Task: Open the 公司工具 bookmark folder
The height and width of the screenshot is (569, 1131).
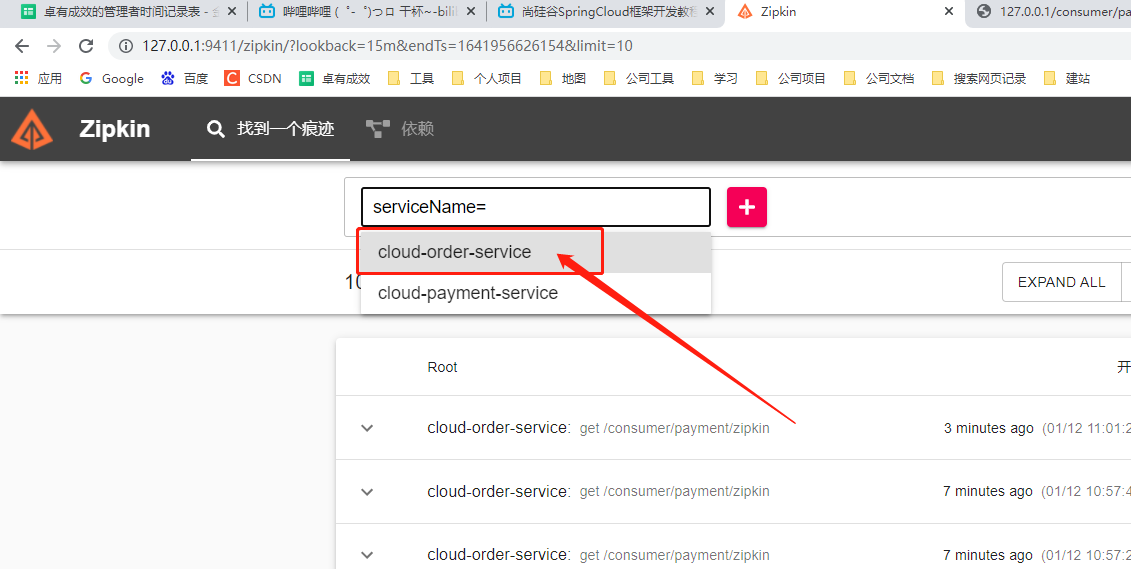Action: (638, 79)
